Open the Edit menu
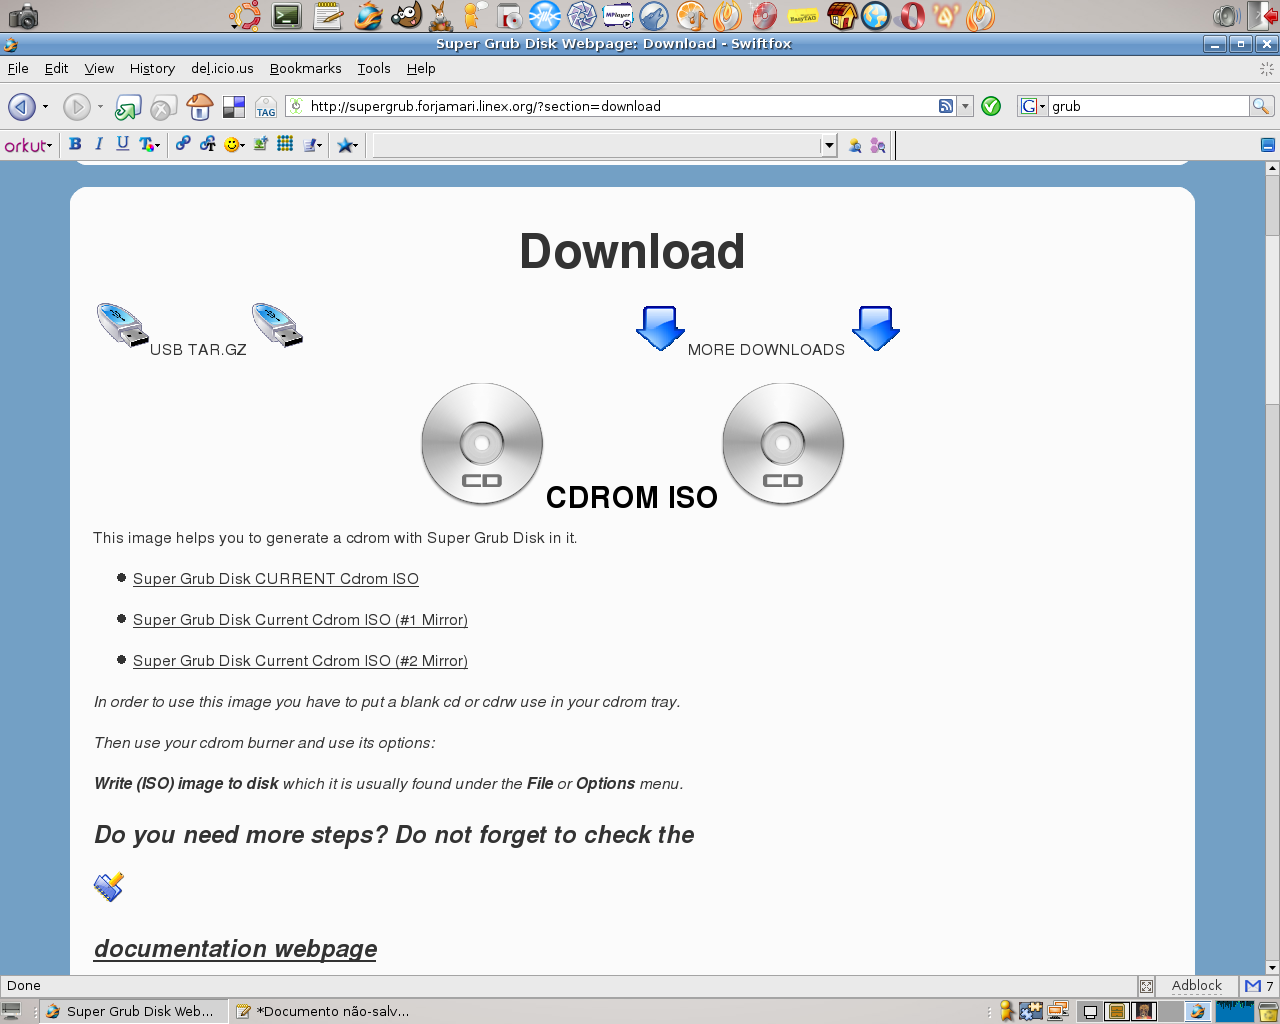The height and width of the screenshot is (1024, 1280). click(x=56, y=68)
